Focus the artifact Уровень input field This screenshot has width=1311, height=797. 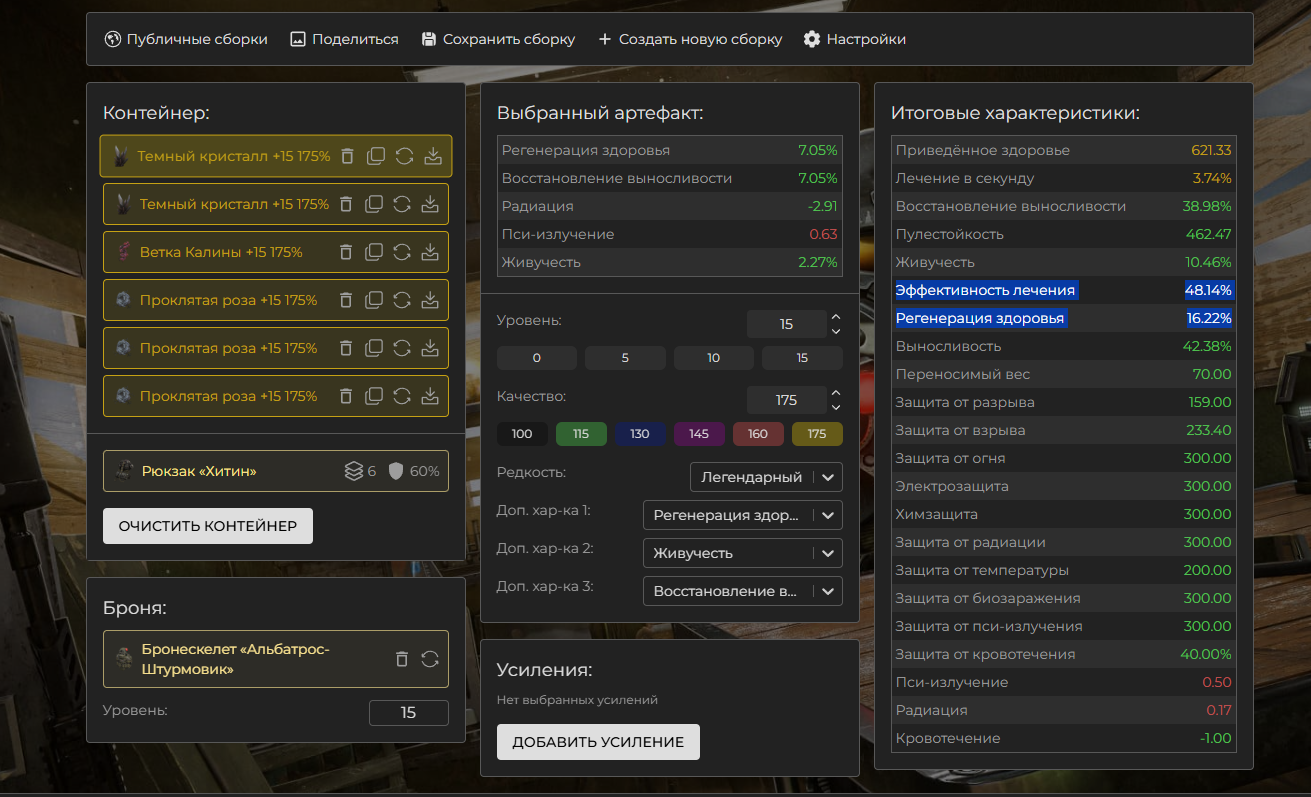point(787,324)
